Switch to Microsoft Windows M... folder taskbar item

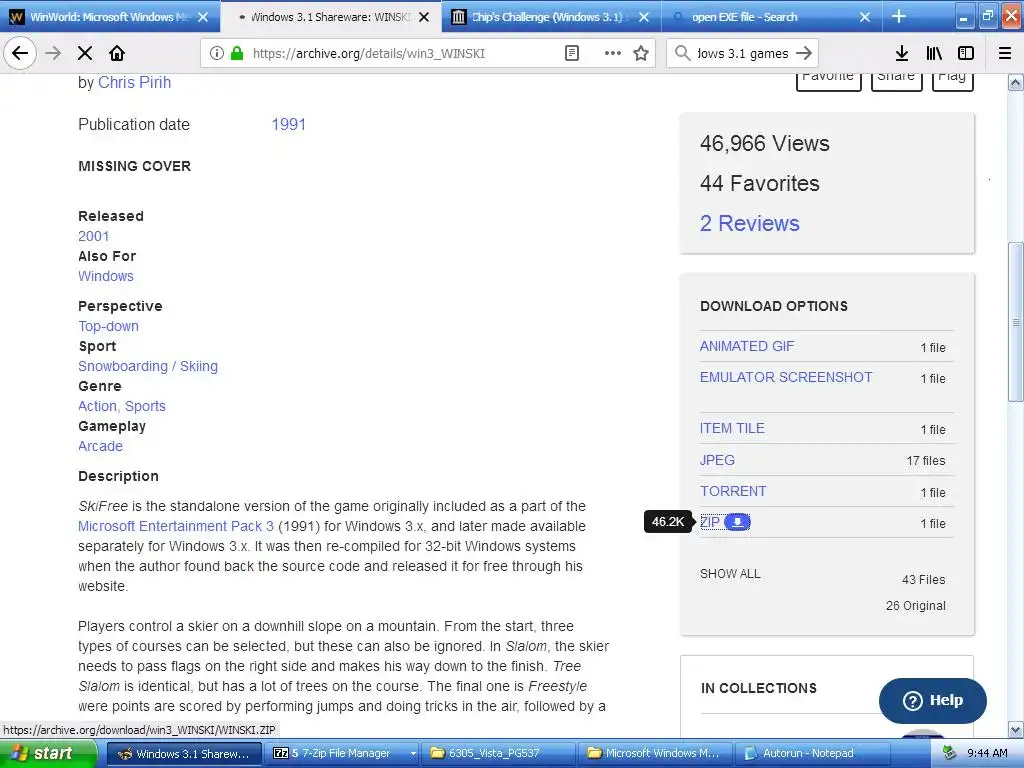coord(655,753)
